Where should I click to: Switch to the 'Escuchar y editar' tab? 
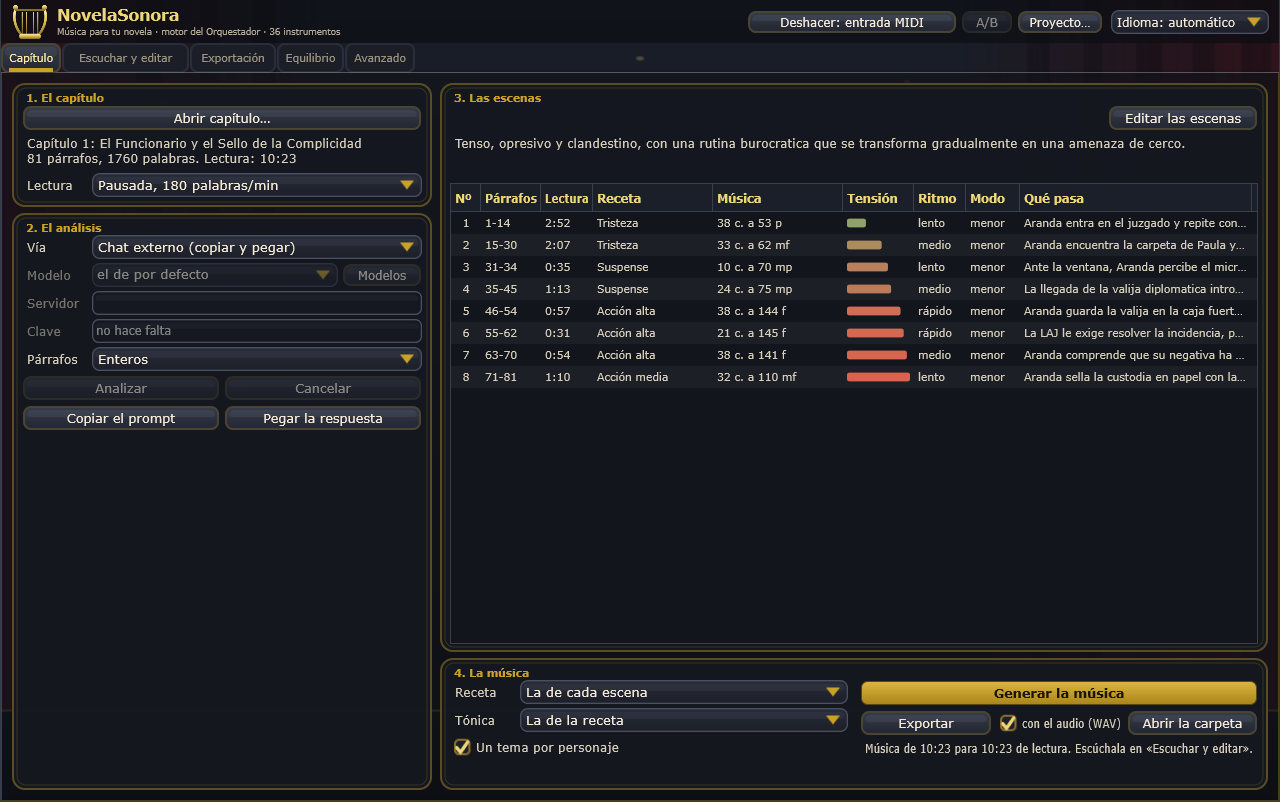(x=126, y=58)
